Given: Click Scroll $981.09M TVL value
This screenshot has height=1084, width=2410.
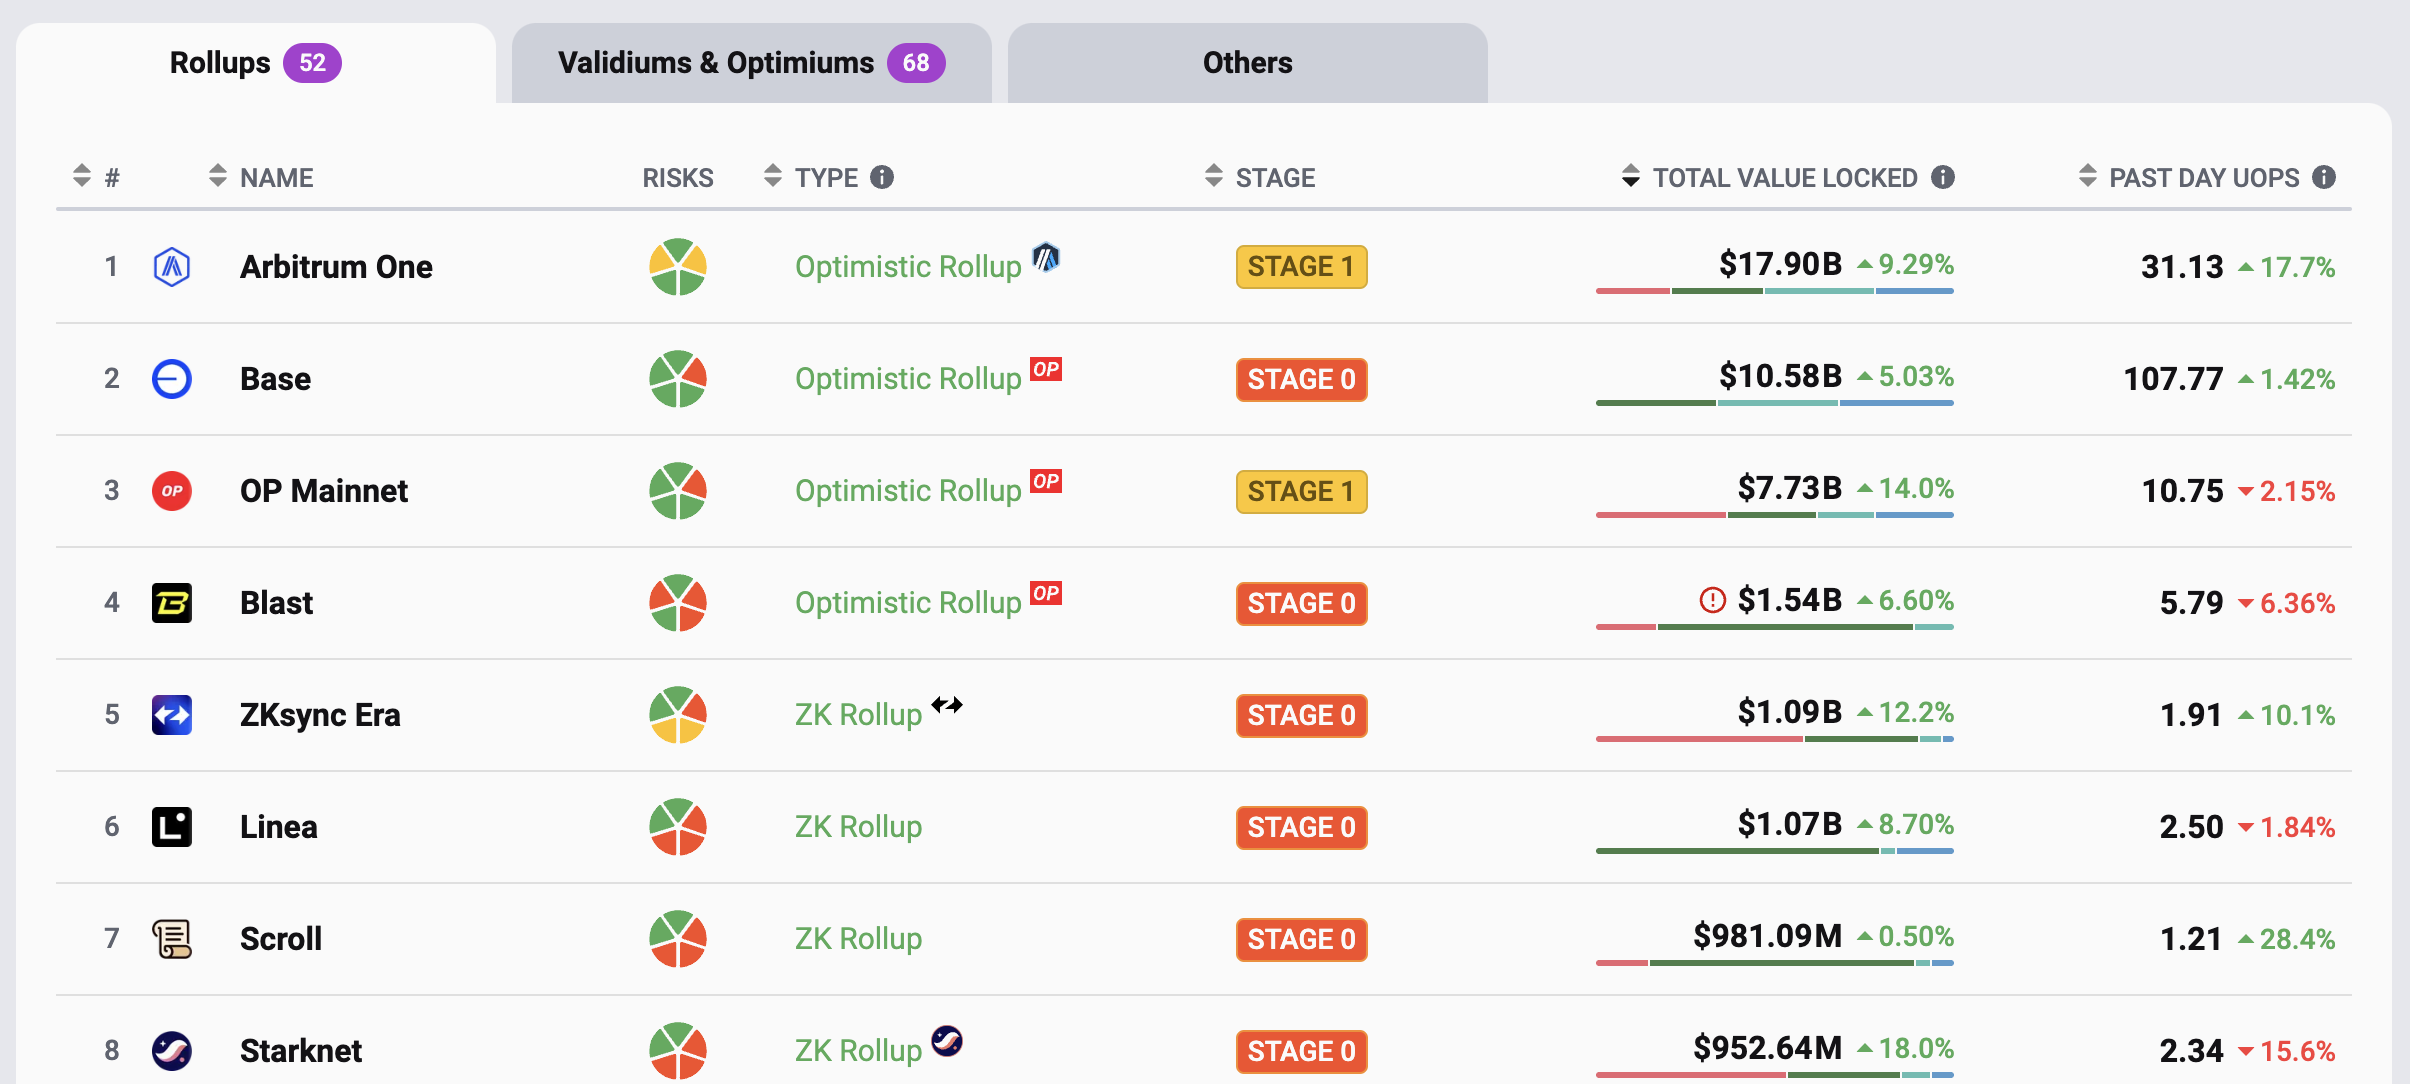Looking at the screenshot, I should pos(1767,936).
